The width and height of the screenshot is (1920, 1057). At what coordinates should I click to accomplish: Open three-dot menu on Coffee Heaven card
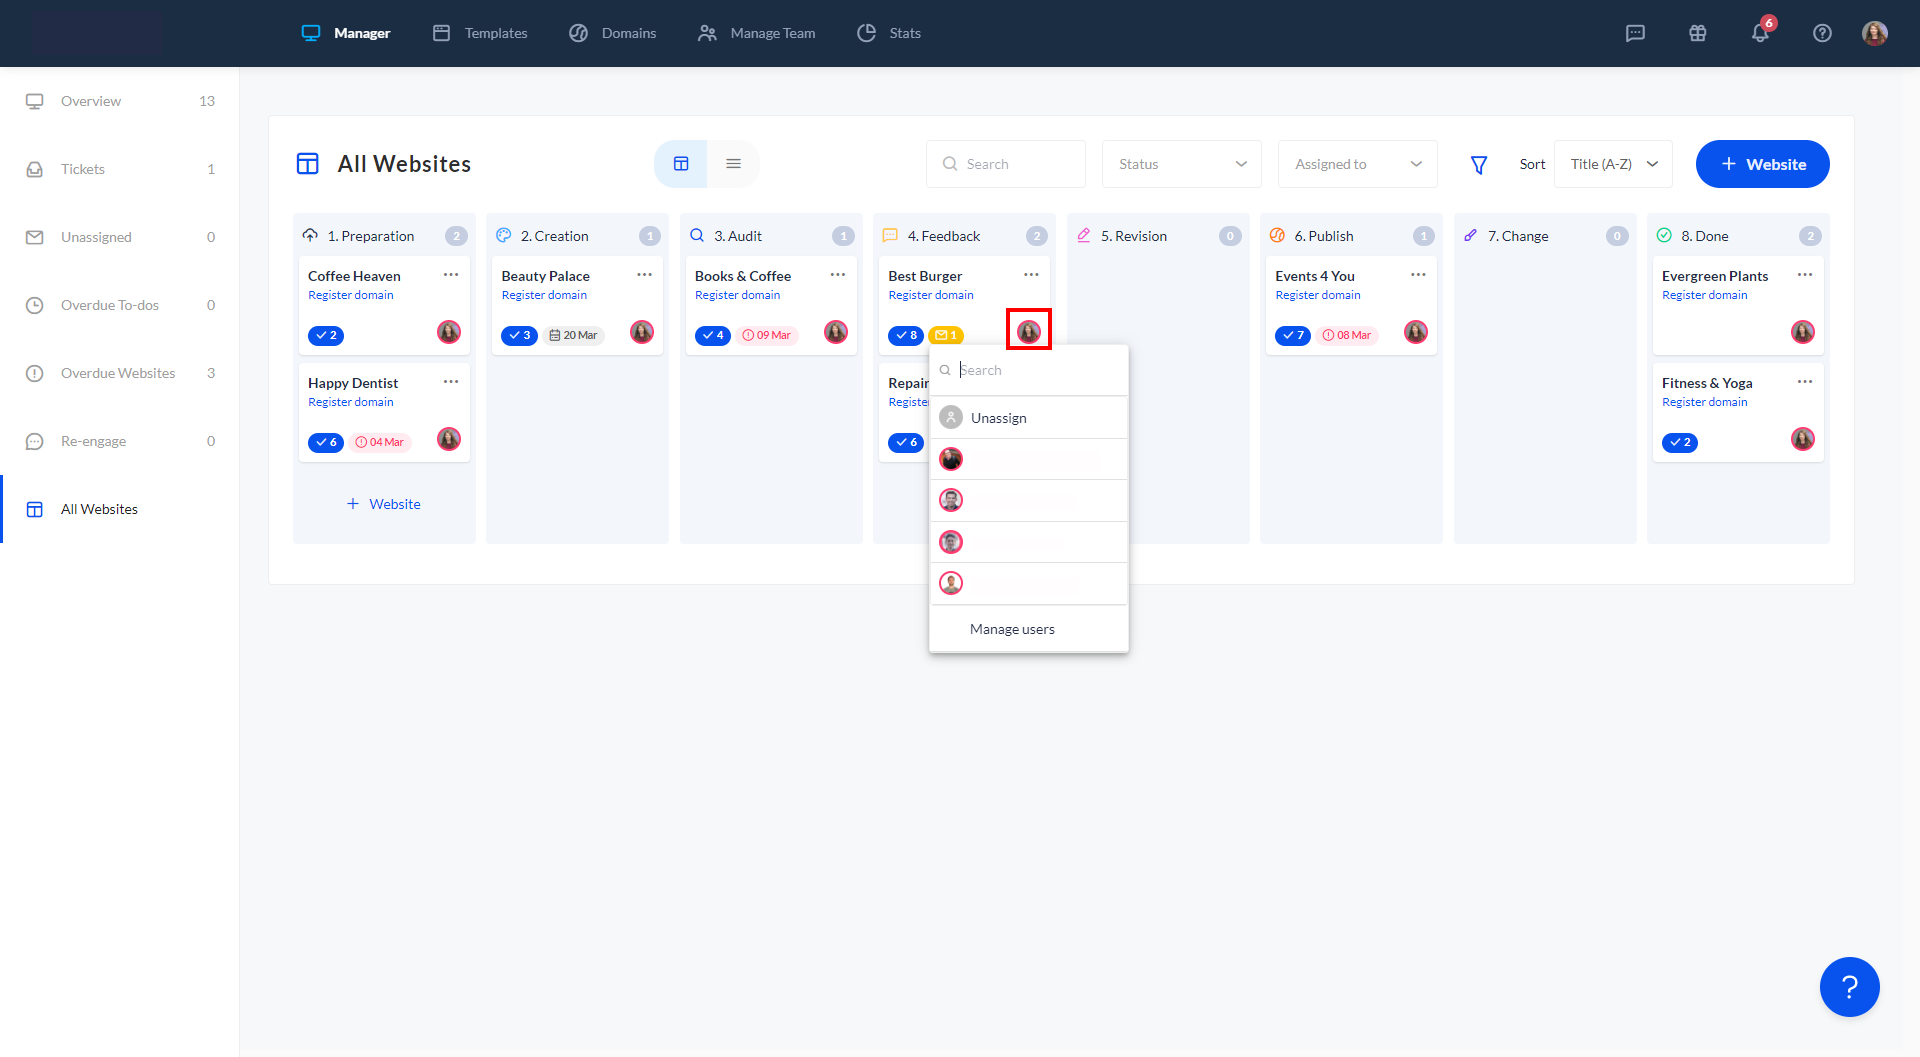coord(451,275)
